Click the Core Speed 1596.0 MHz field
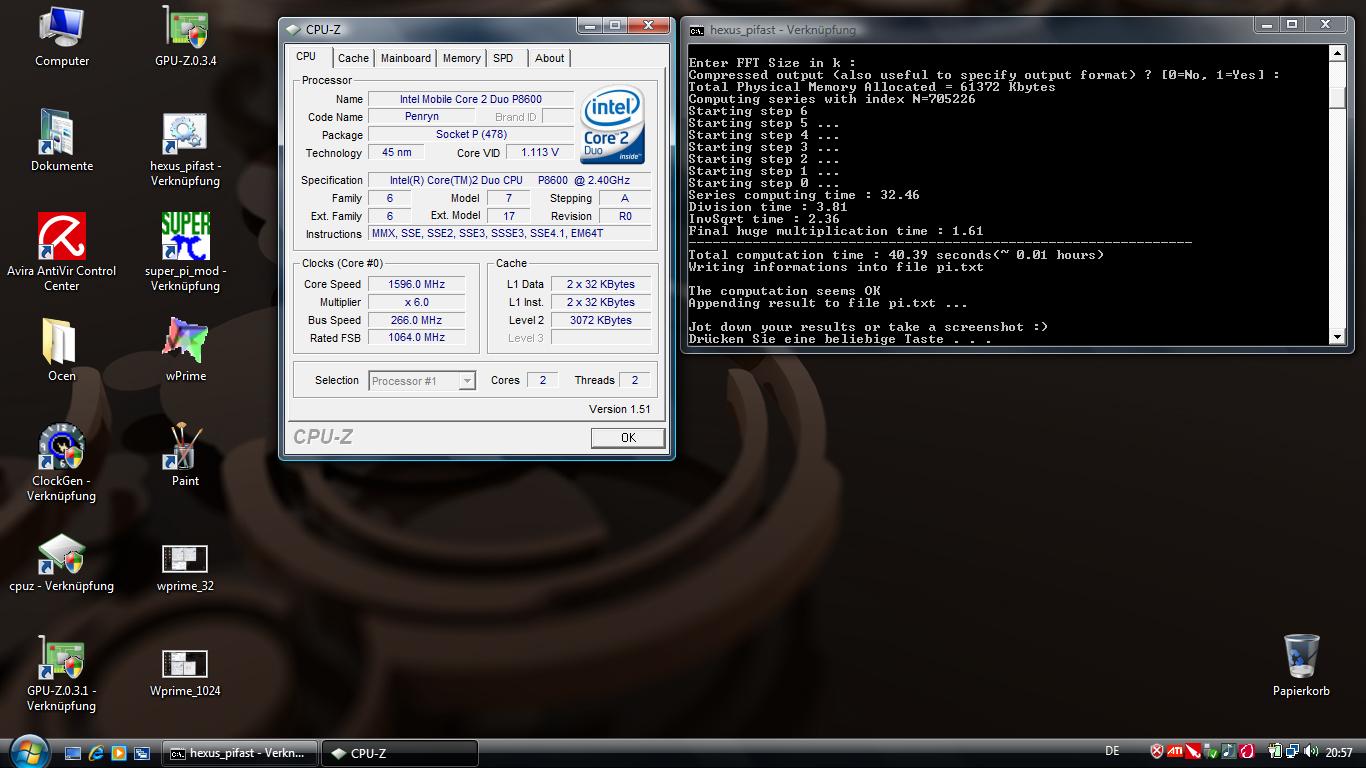This screenshot has width=1366, height=768. click(416, 284)
